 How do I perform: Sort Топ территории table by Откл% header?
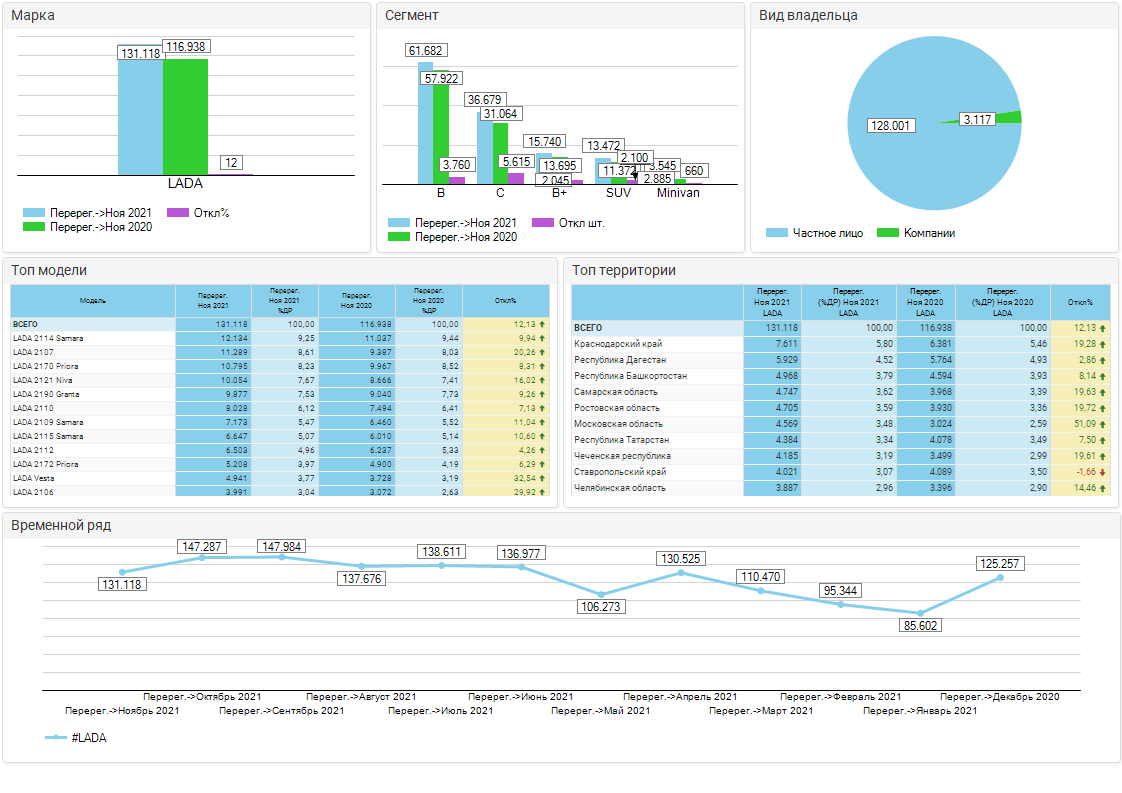[x=1080, y=302]
